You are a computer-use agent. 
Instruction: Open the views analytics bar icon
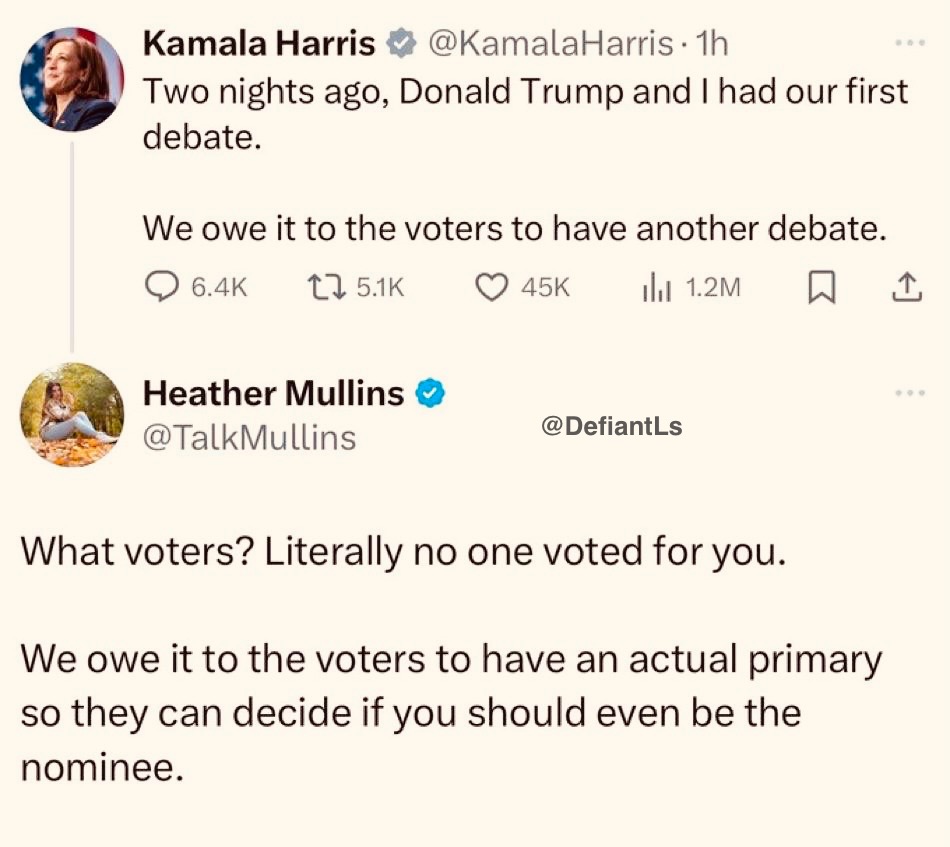coord(655,288)
